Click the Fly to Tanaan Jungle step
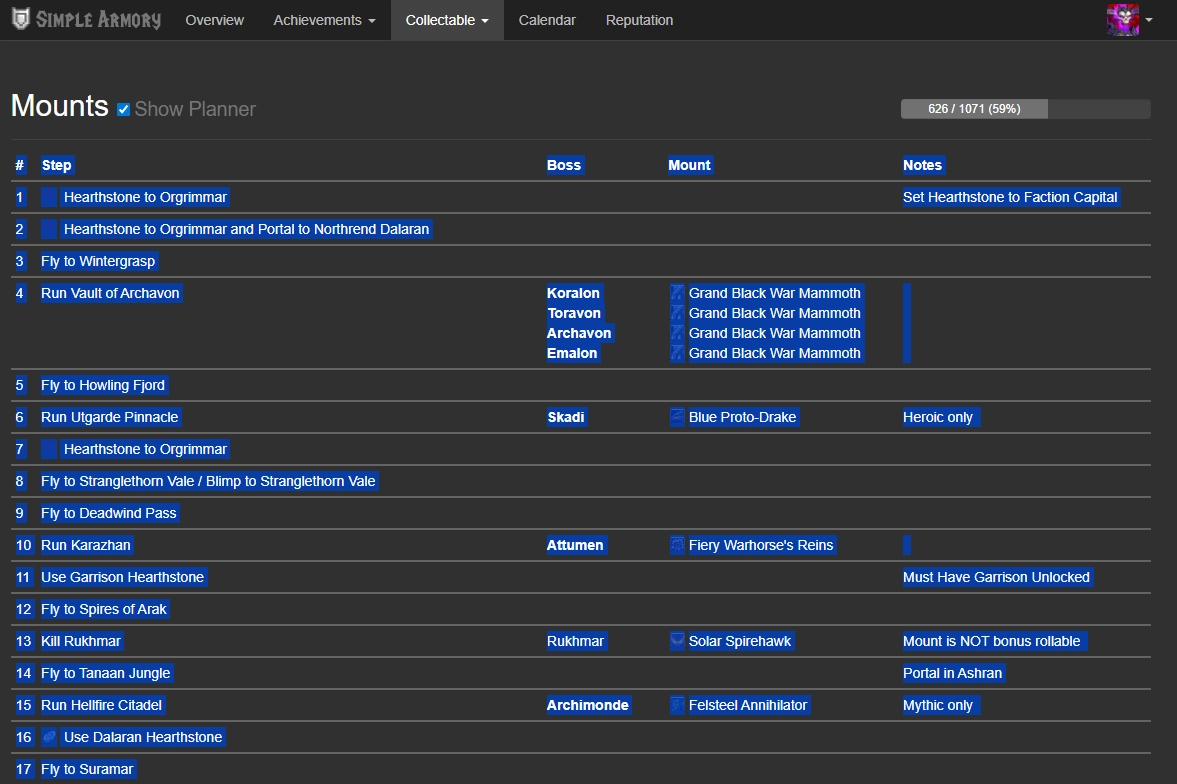Viewport: 1177px width, 784px height. [106, 673]
